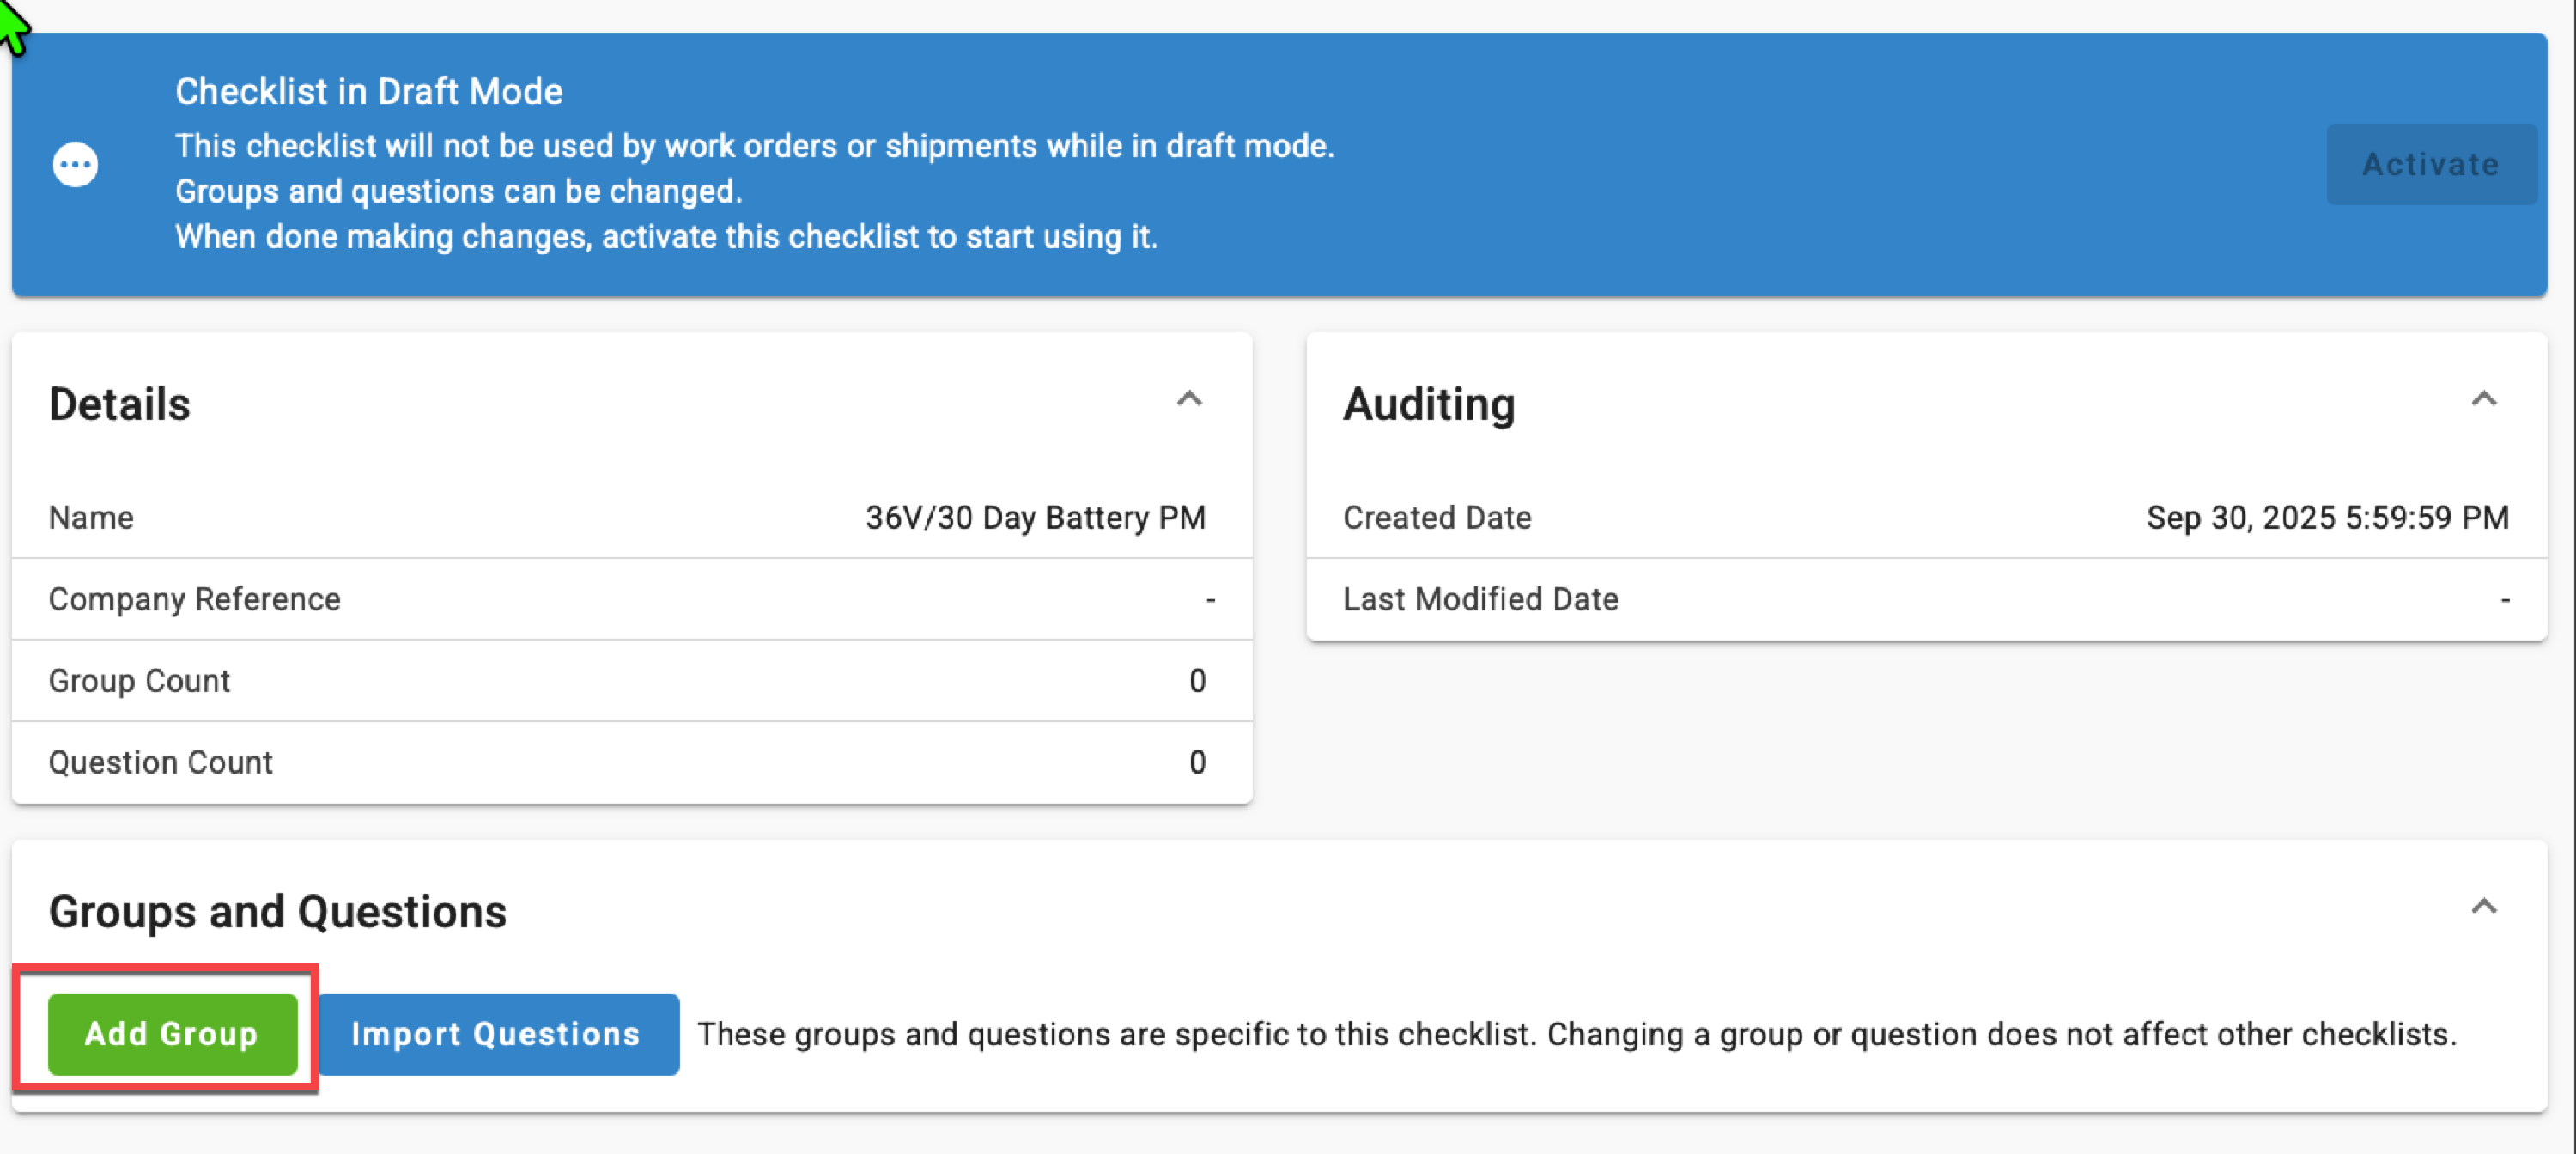Click the Activate button

tap(2430, 165)
